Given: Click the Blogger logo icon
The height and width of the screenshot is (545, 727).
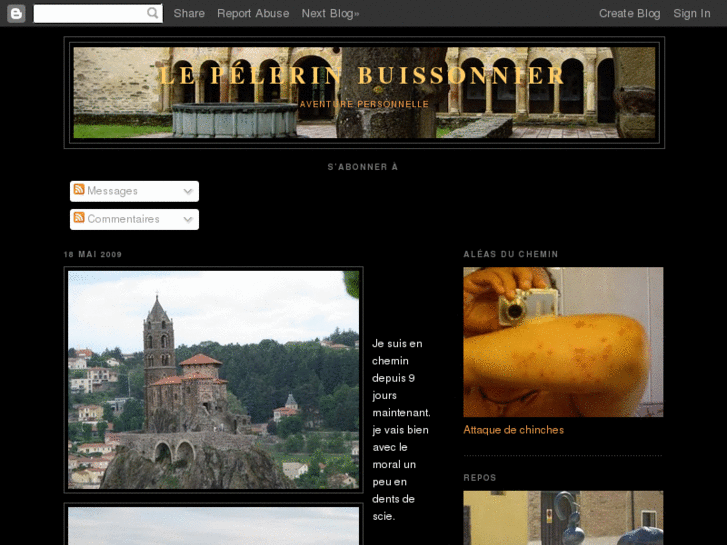Looking at the screenshot, I should click(x=16, y=13).
